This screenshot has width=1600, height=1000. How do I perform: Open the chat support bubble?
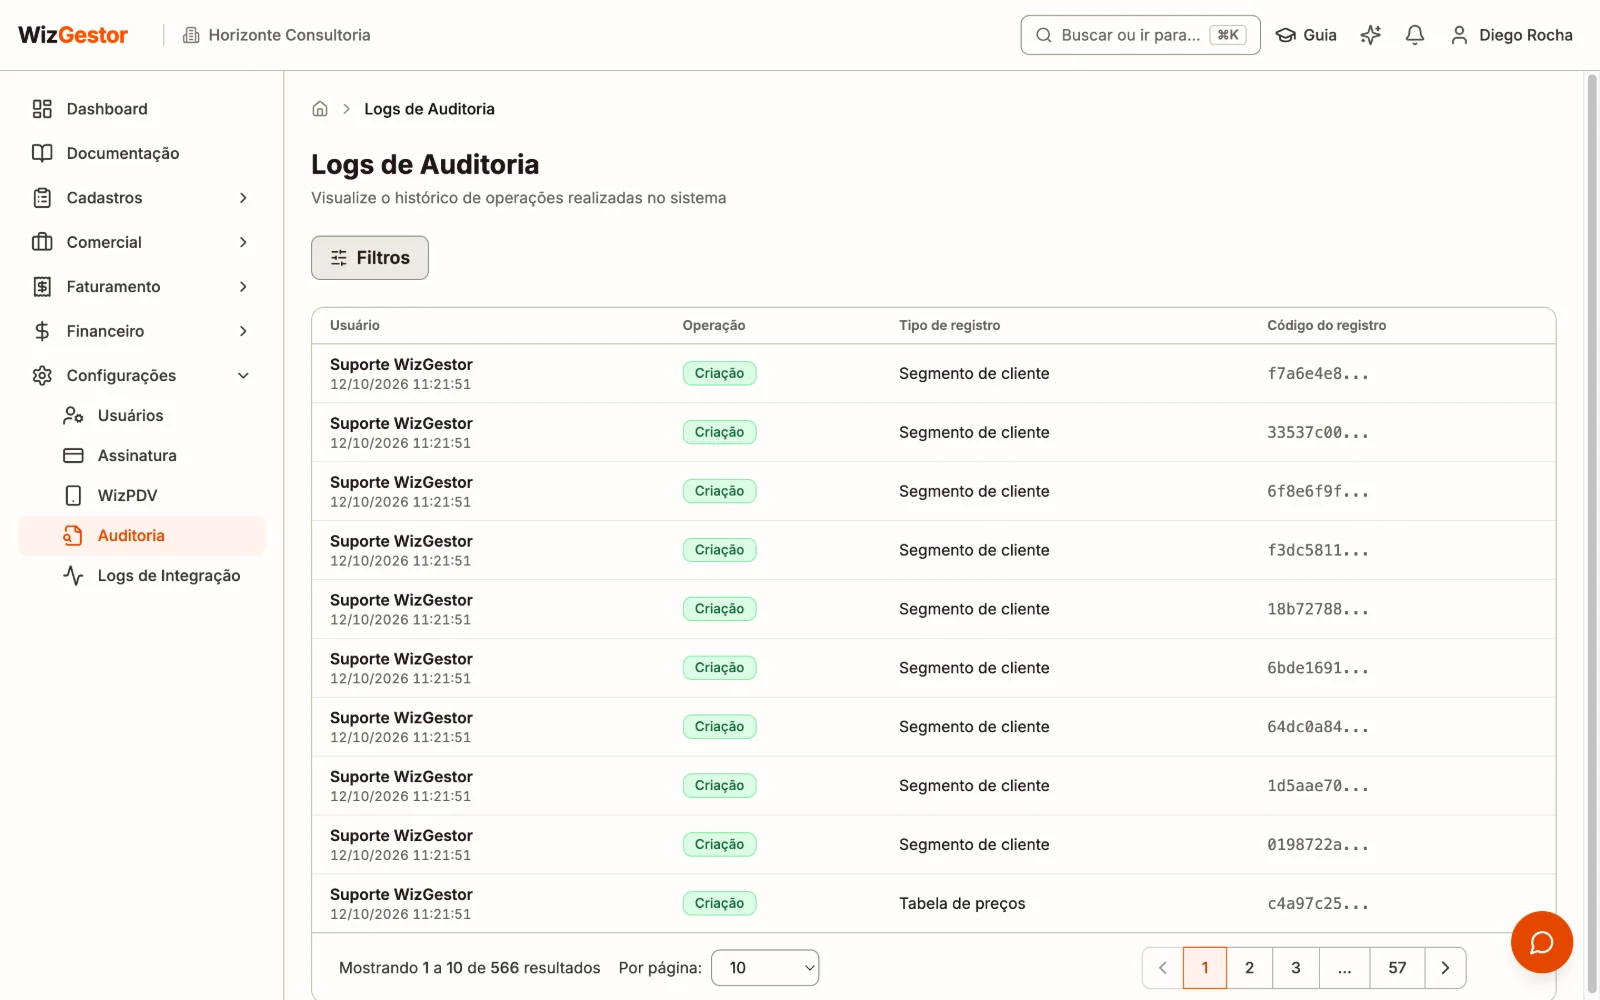point(1541,942)
